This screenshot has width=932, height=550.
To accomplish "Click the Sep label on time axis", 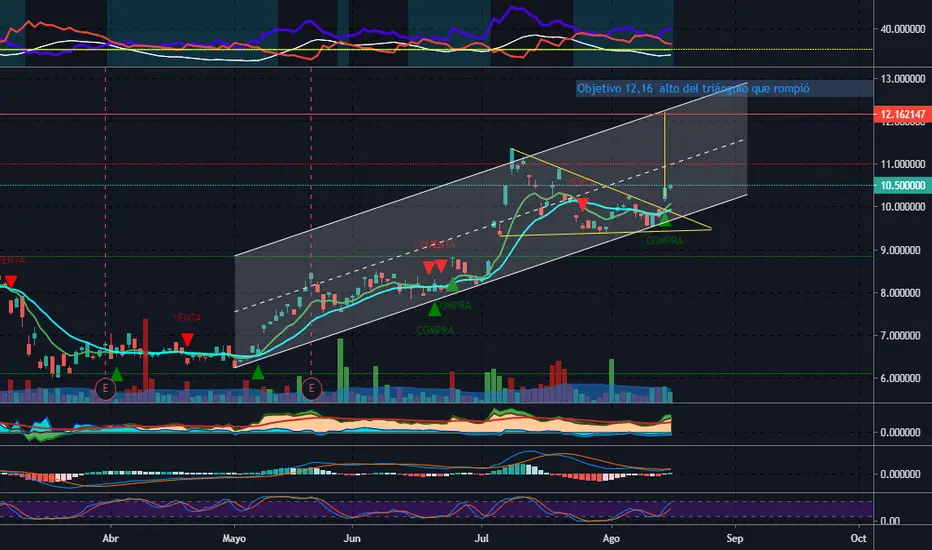I will tap(735, 538).
